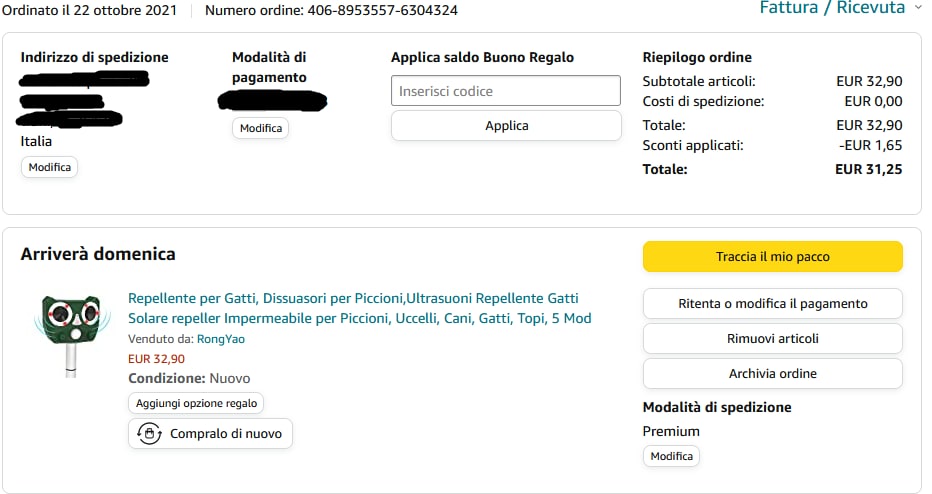Click Modifica under Indirizzo di spedizione

coord(49,167)
